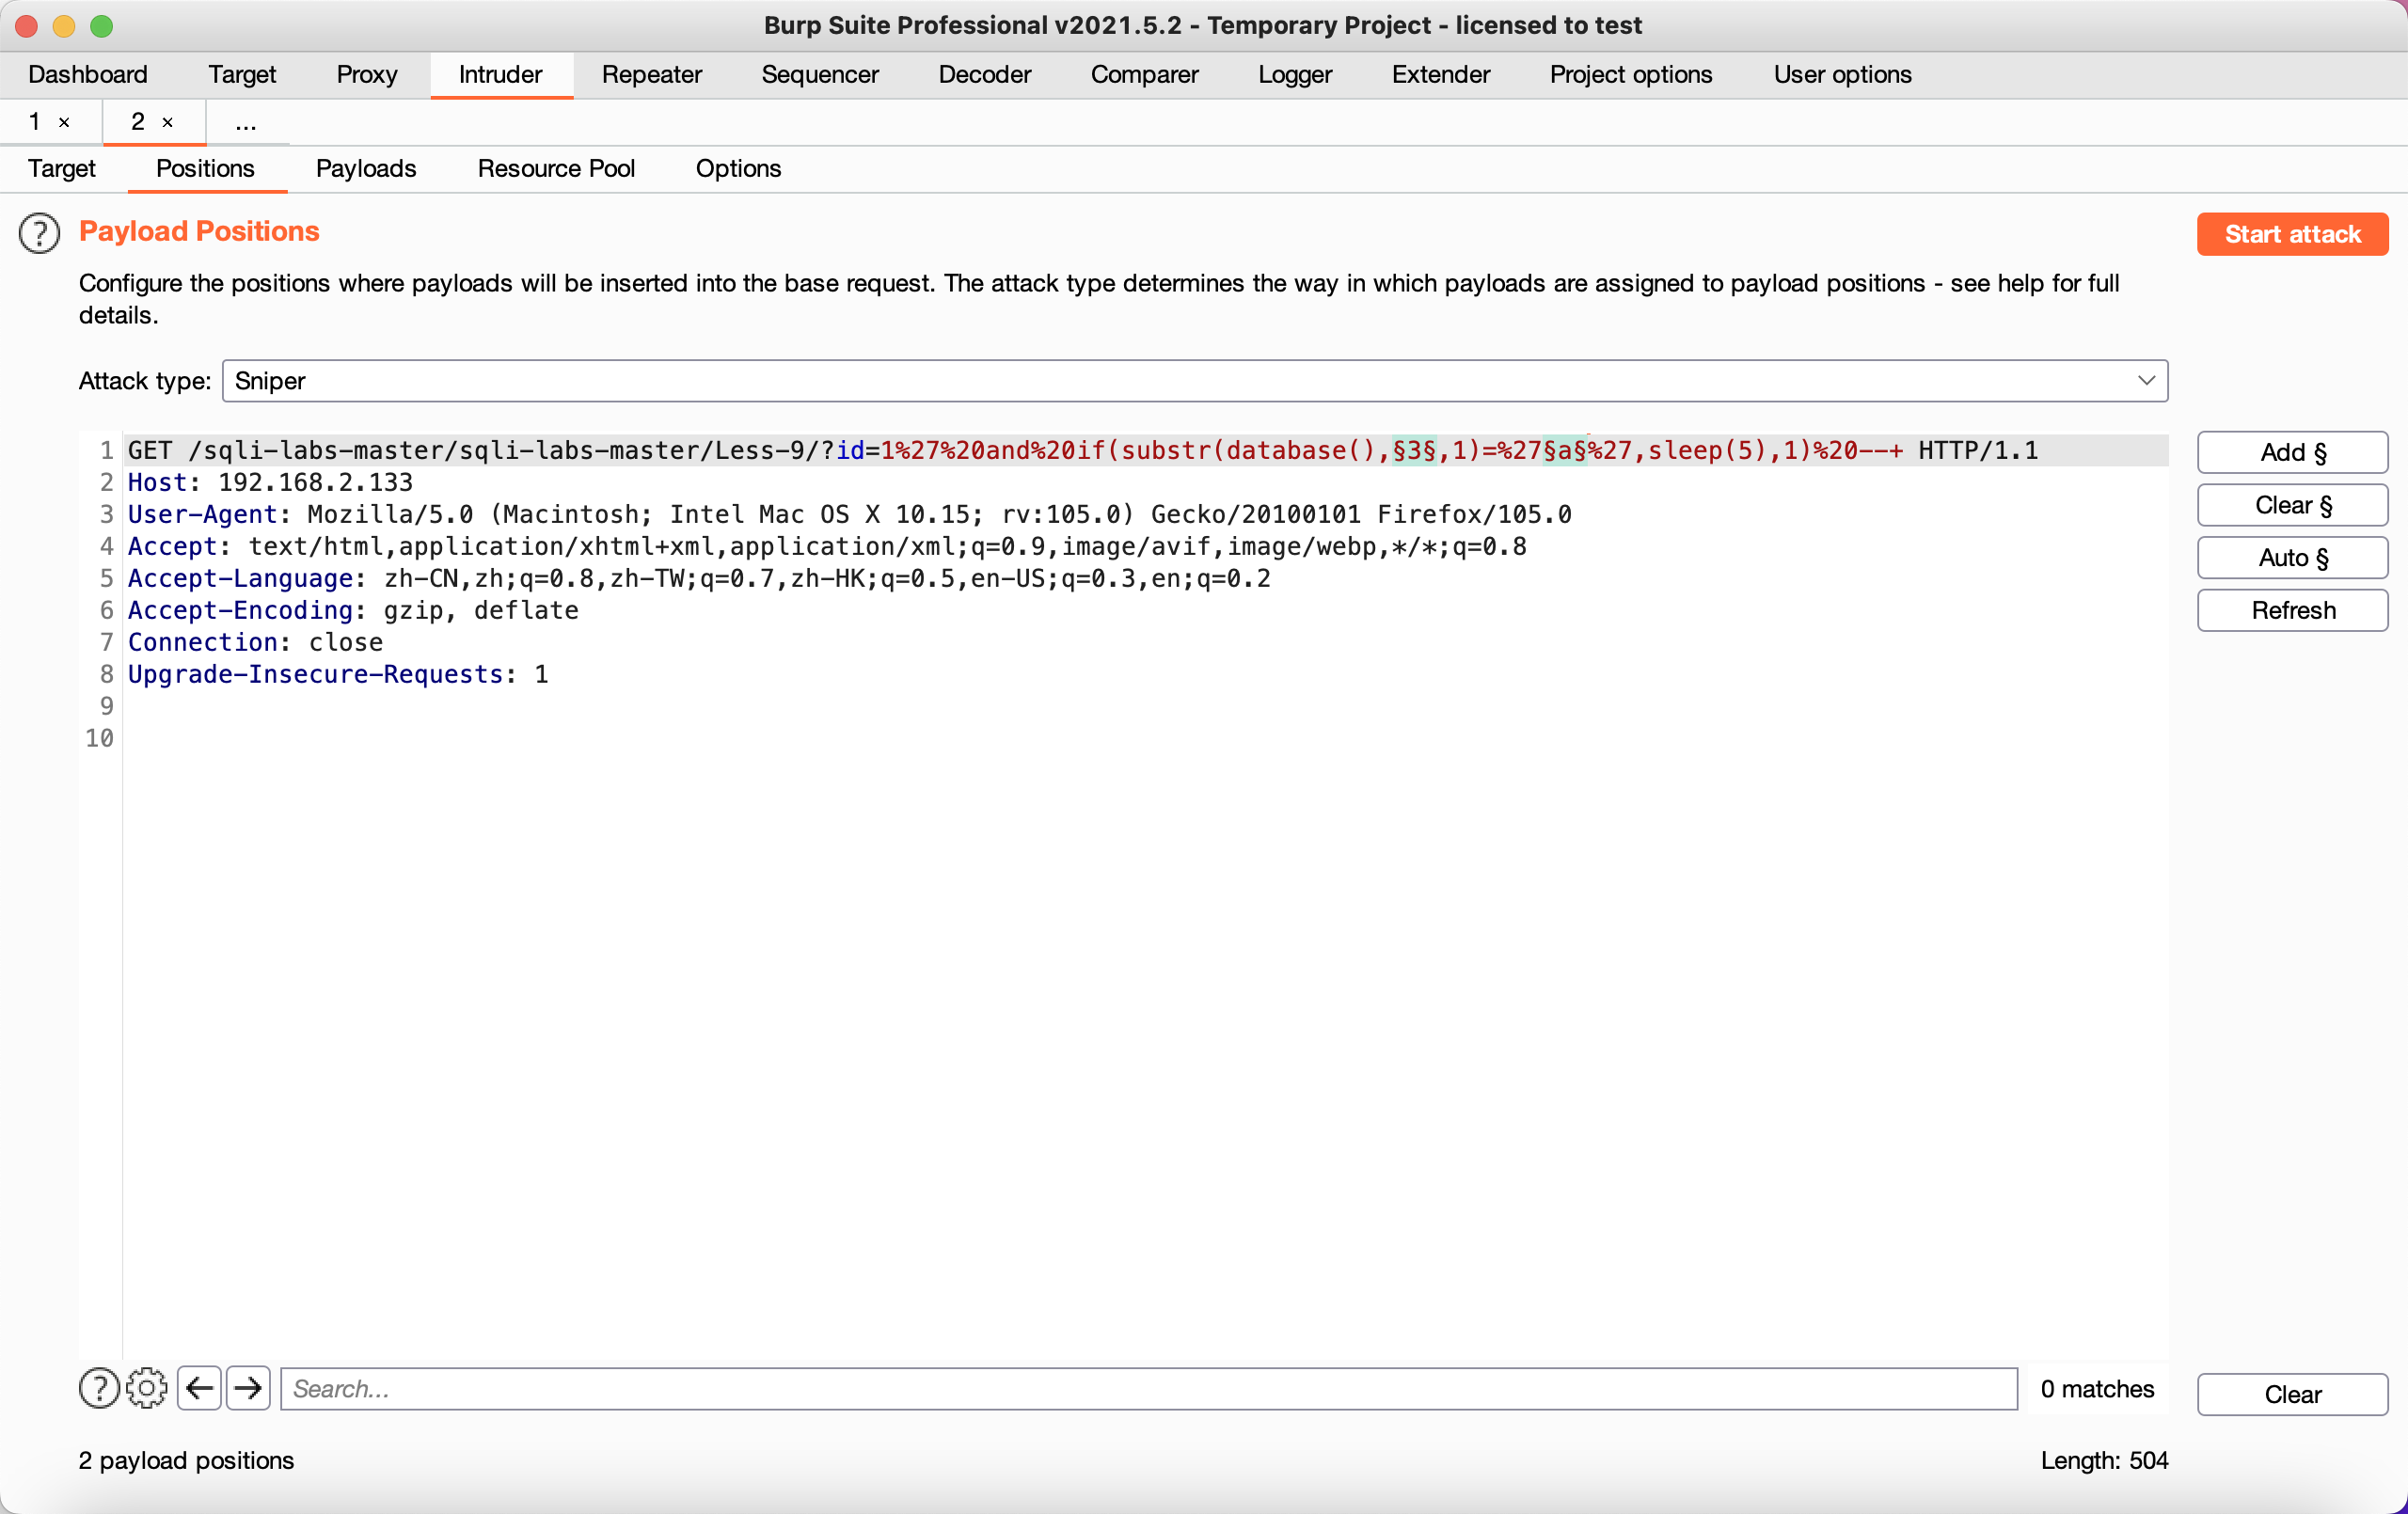Open the Logger tab
2408x1514 pixels.
[1295, 74]
